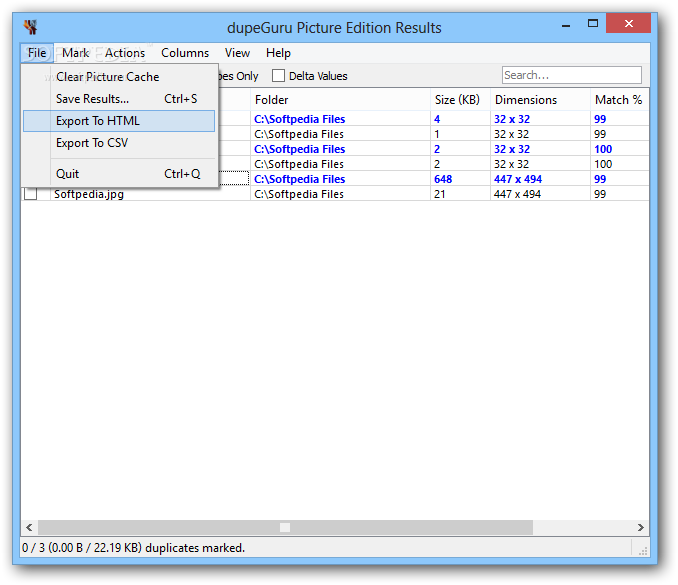Open the Mark menu
Viewport: 678px width, 585px height.
[x=75, y=53]
